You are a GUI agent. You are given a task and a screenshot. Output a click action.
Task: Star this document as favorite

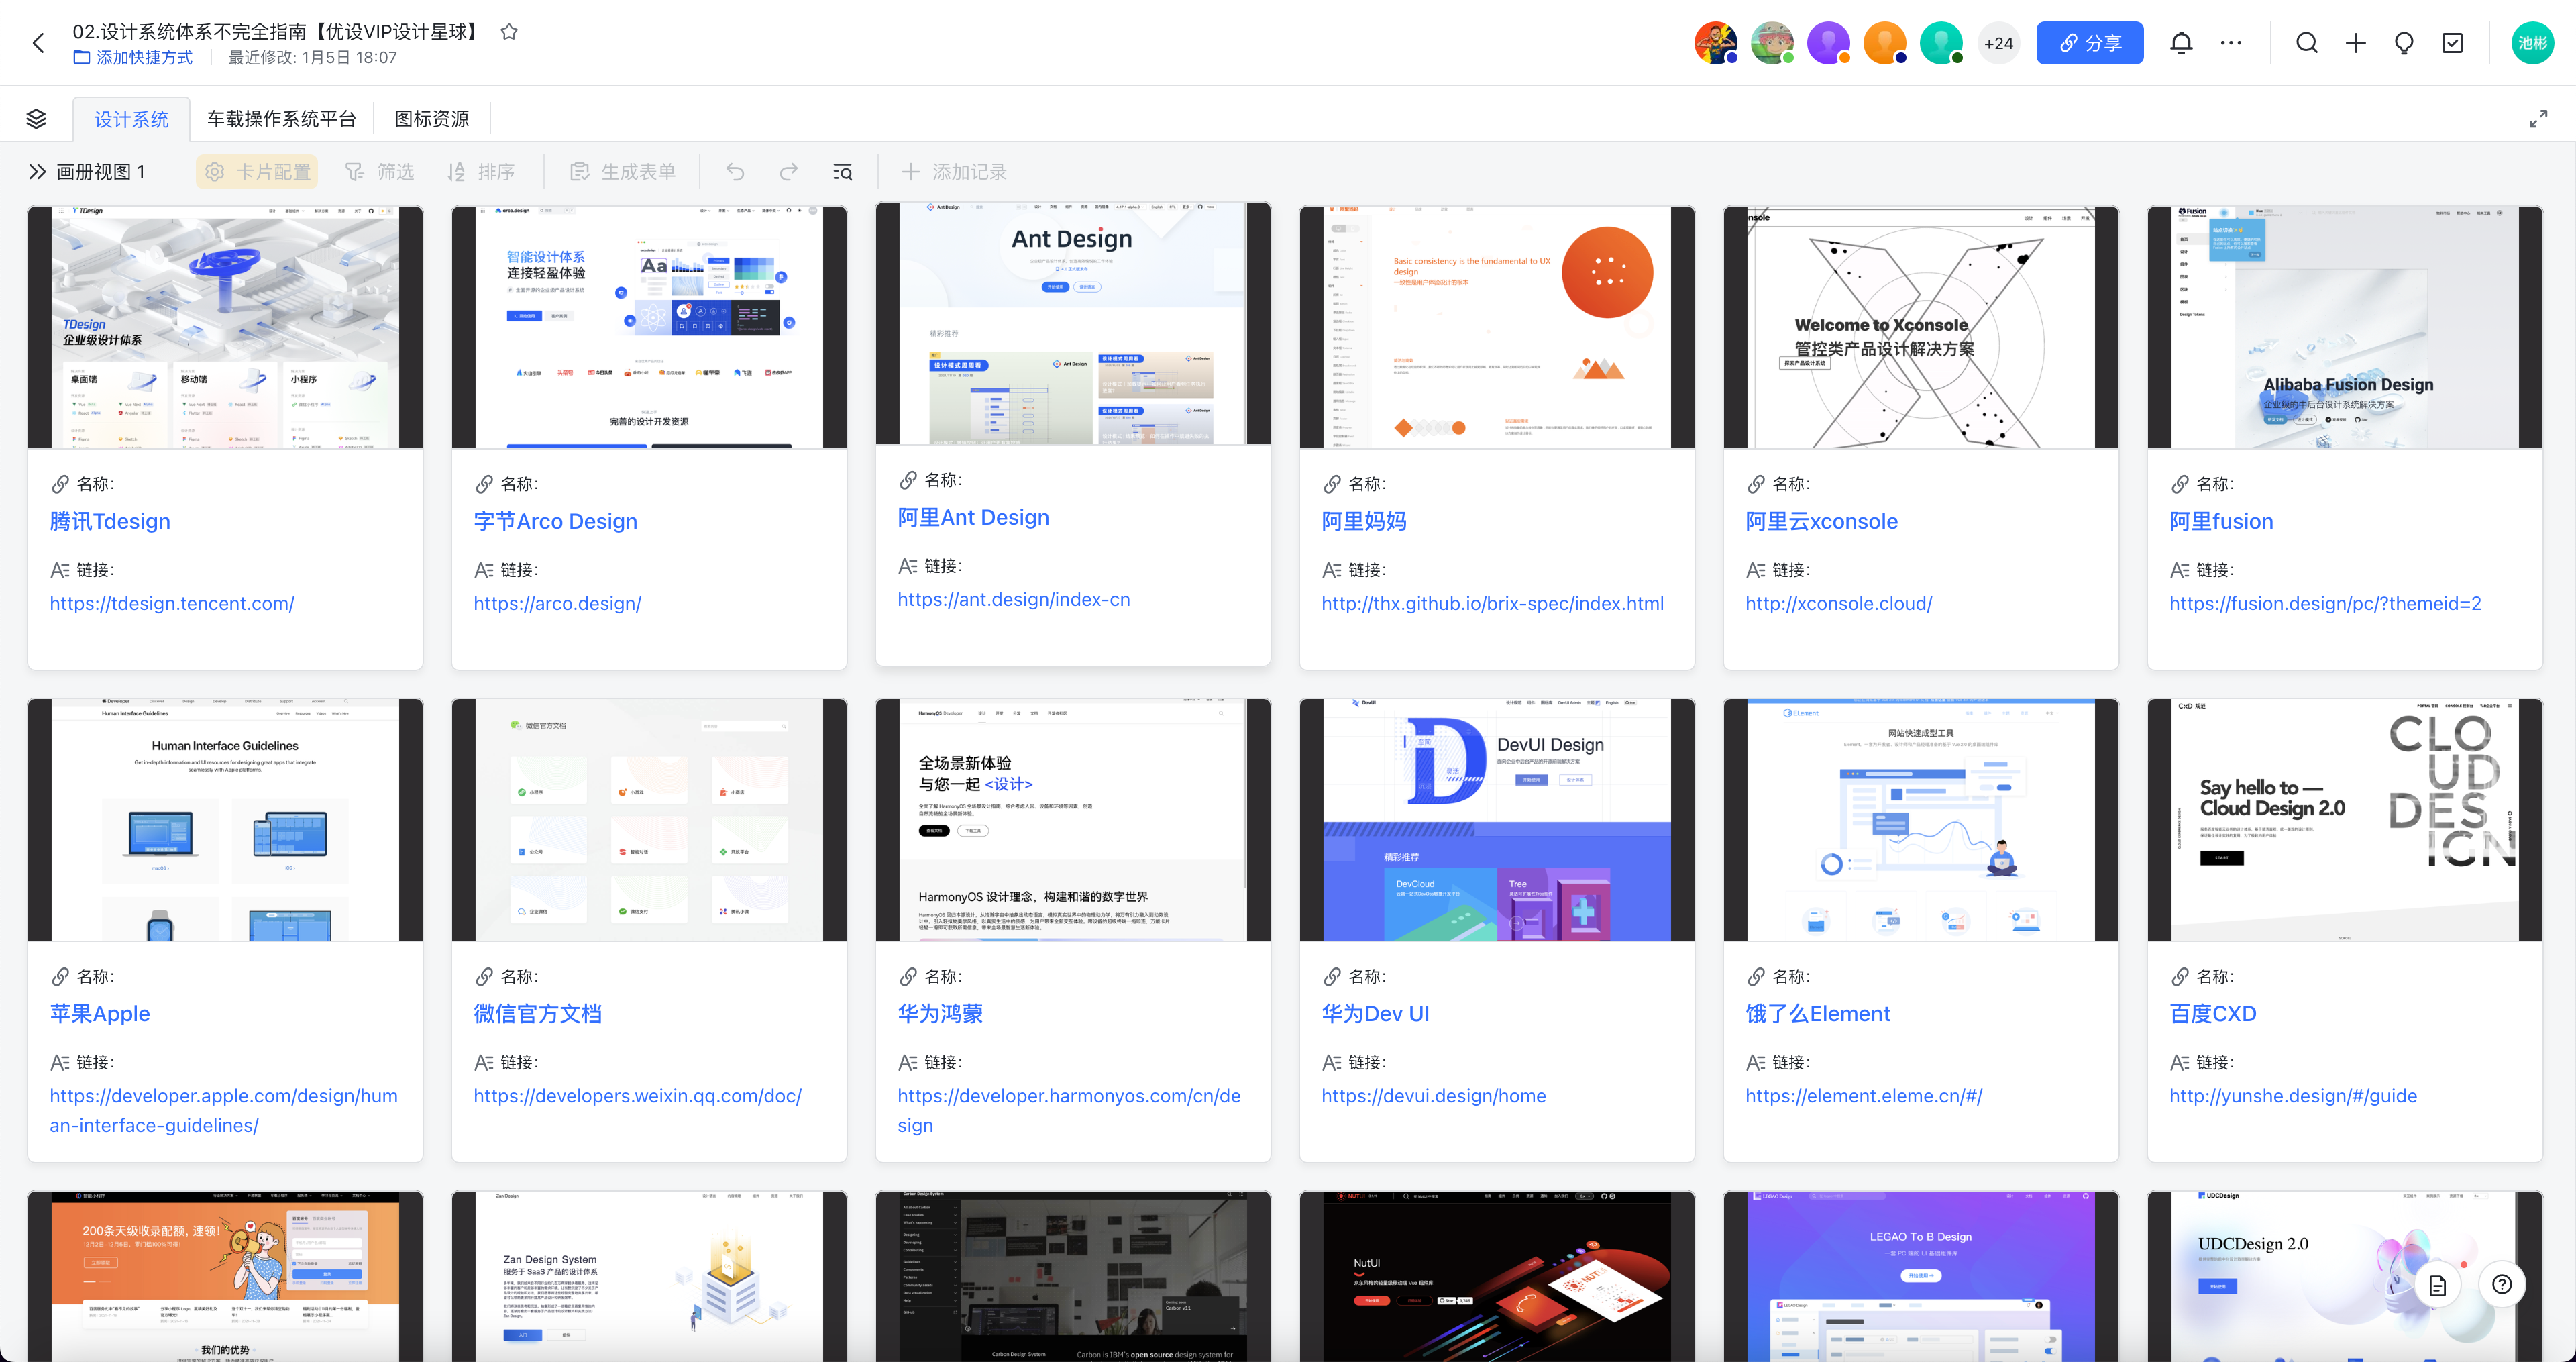pos(509,31)
